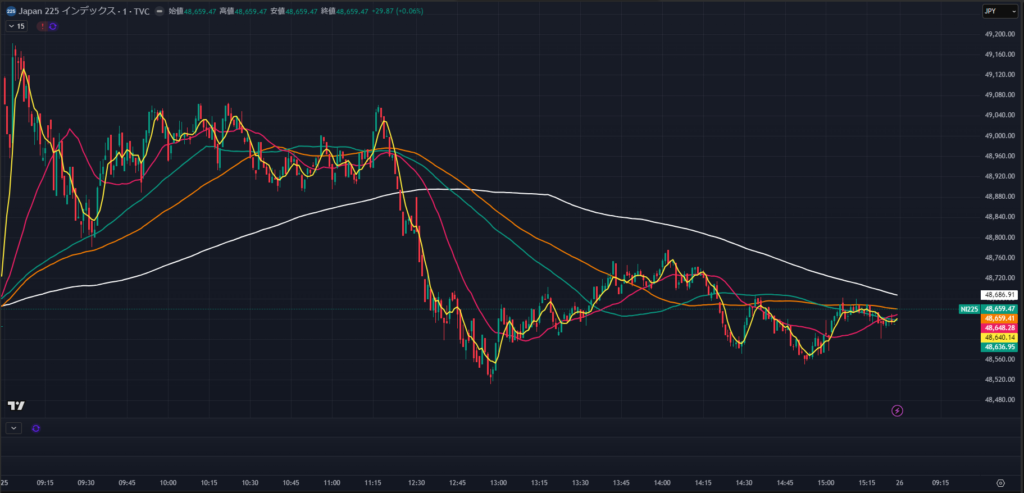Viewport: 1024px width, 493px height.
Task: Click the pink 48,648.28 price label
Action: tap(999, 328)
